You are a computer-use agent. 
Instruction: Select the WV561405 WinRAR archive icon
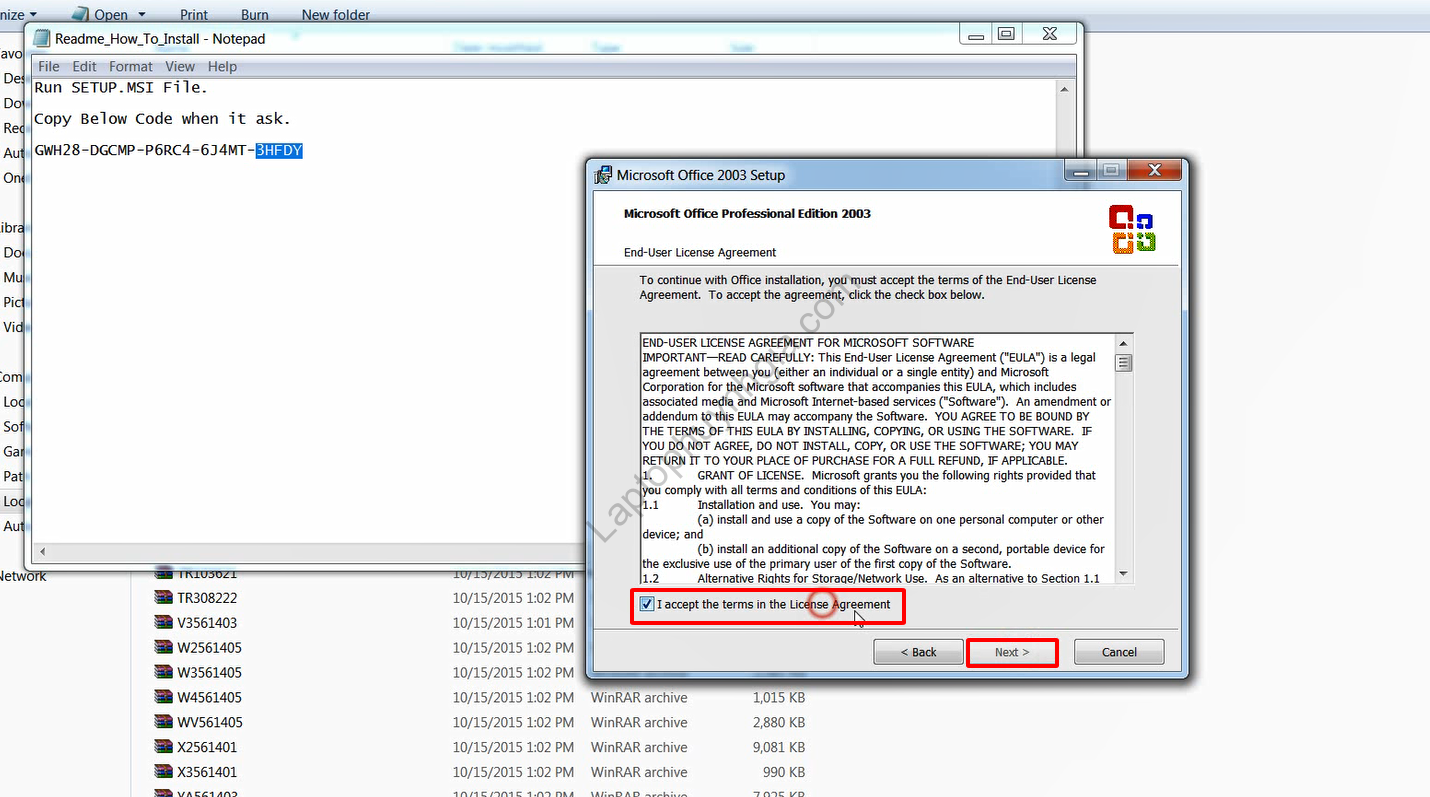click(x=163, y=722)
